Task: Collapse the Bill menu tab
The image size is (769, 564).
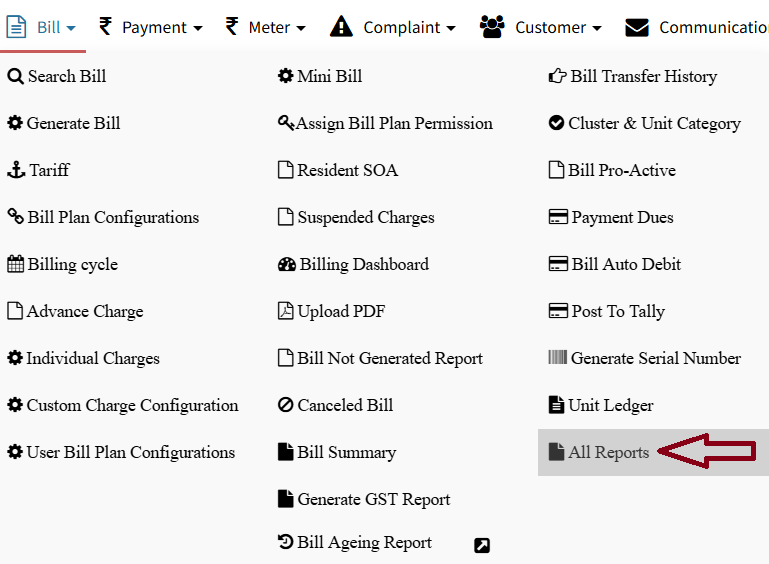Action: 41,27
